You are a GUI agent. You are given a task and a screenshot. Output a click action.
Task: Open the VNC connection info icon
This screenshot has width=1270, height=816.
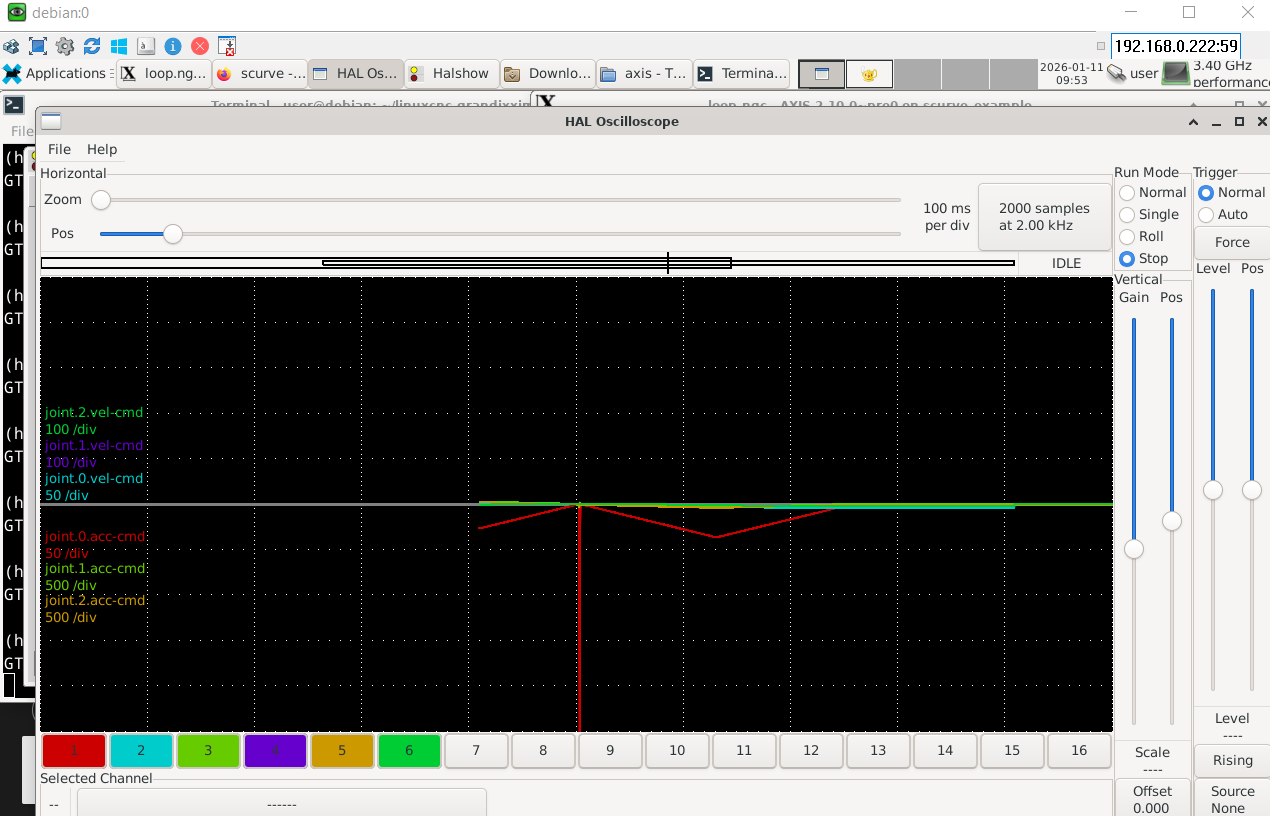173,46
